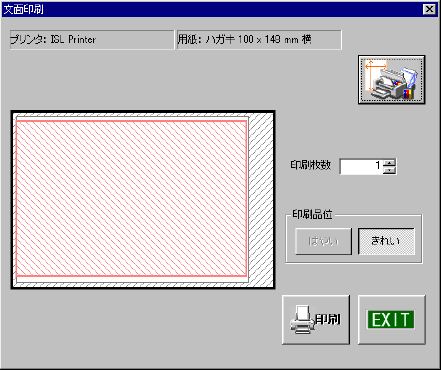
Task: Click the 印刷枚数 label
Action: (x=310, y=165)
